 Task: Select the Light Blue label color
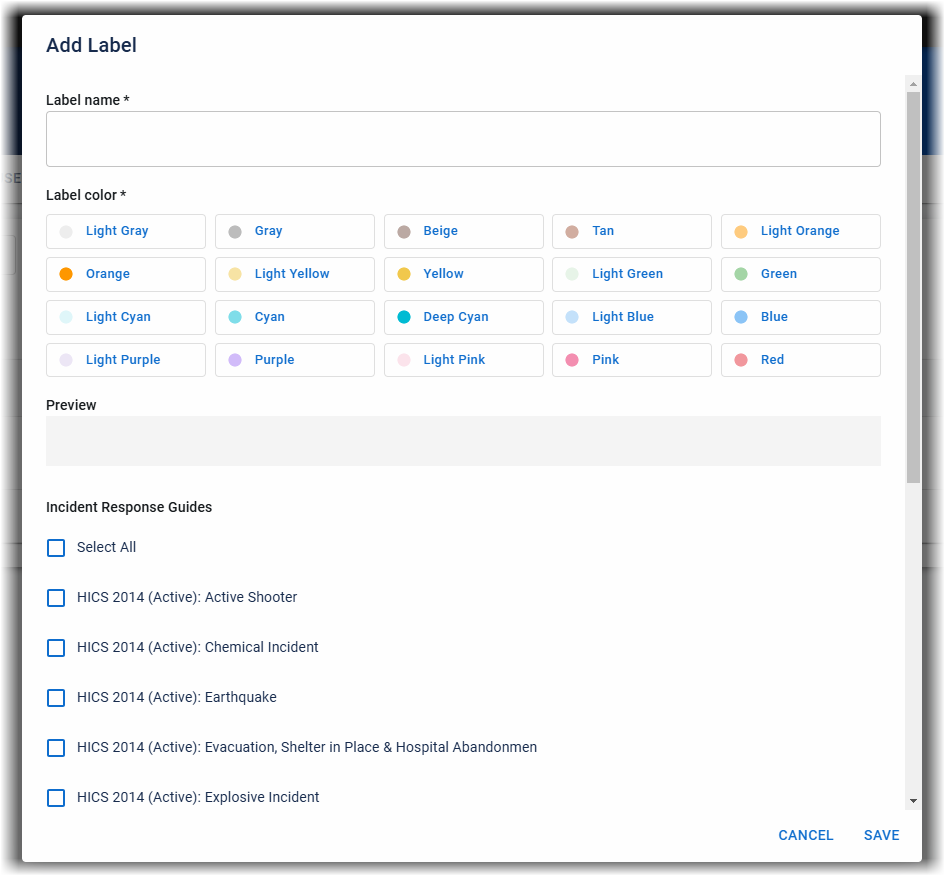tap(631, 317)
